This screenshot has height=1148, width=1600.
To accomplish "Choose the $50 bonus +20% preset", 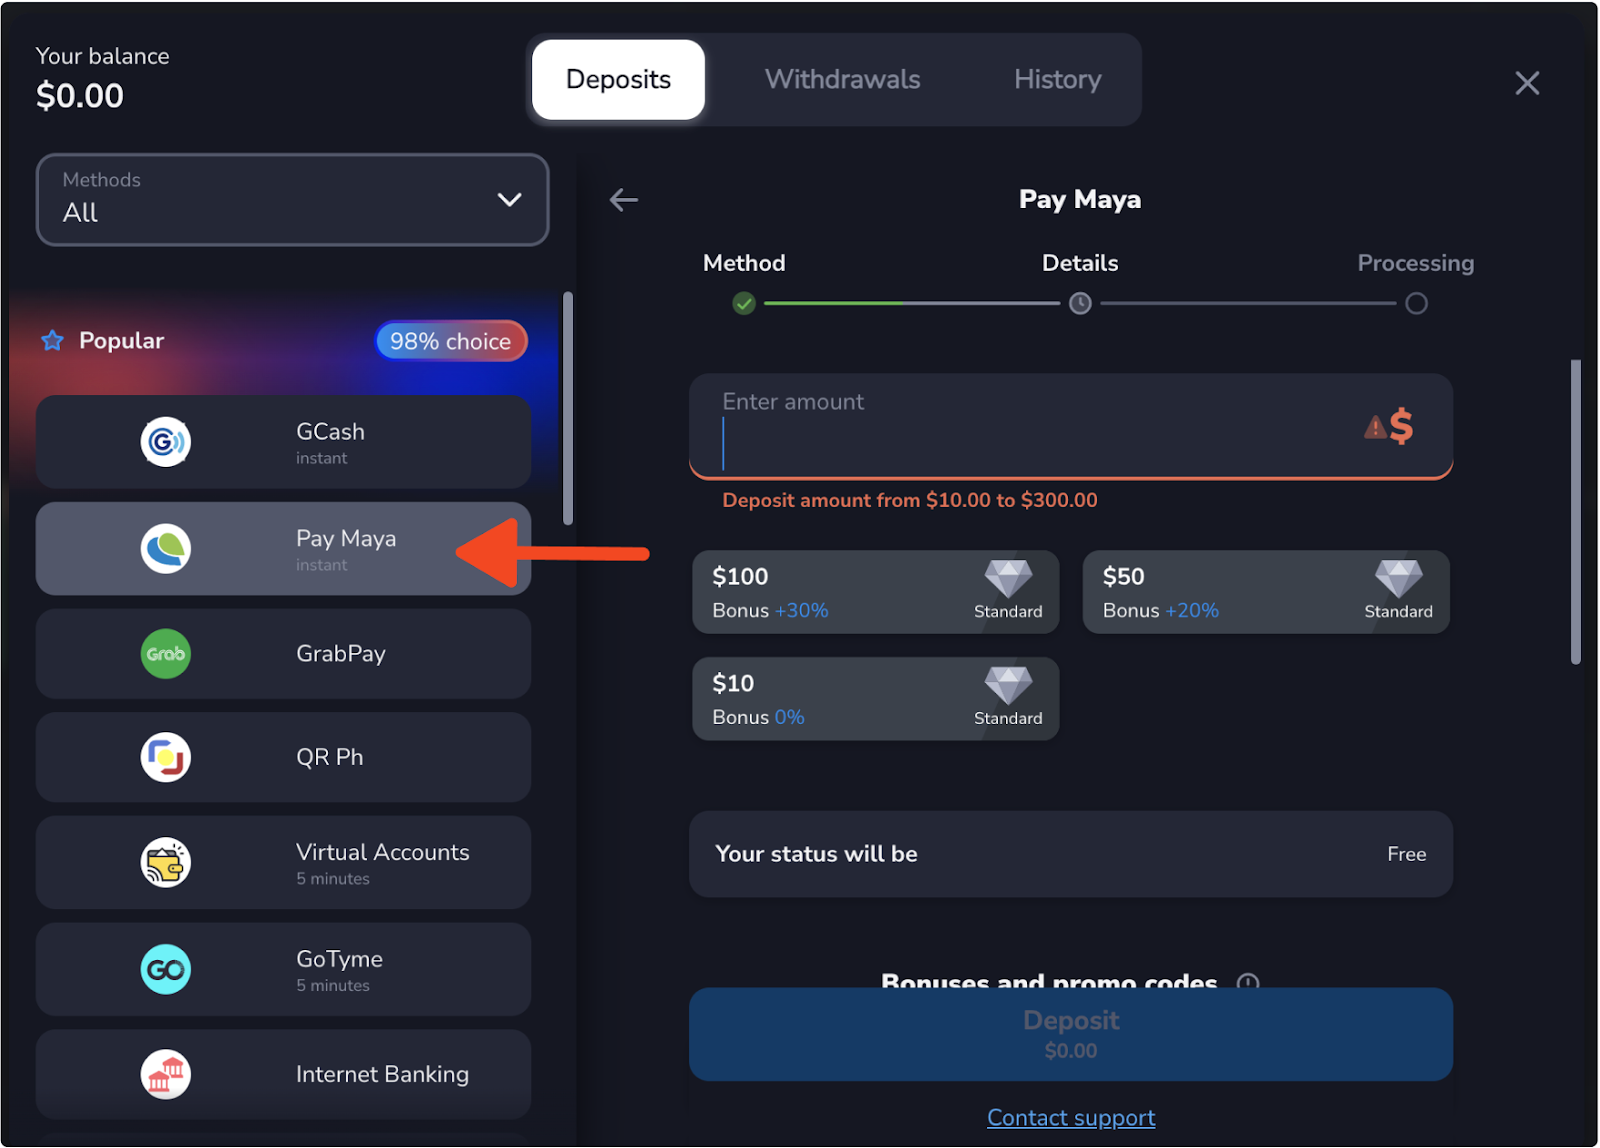I will [x=1265, y=592].
